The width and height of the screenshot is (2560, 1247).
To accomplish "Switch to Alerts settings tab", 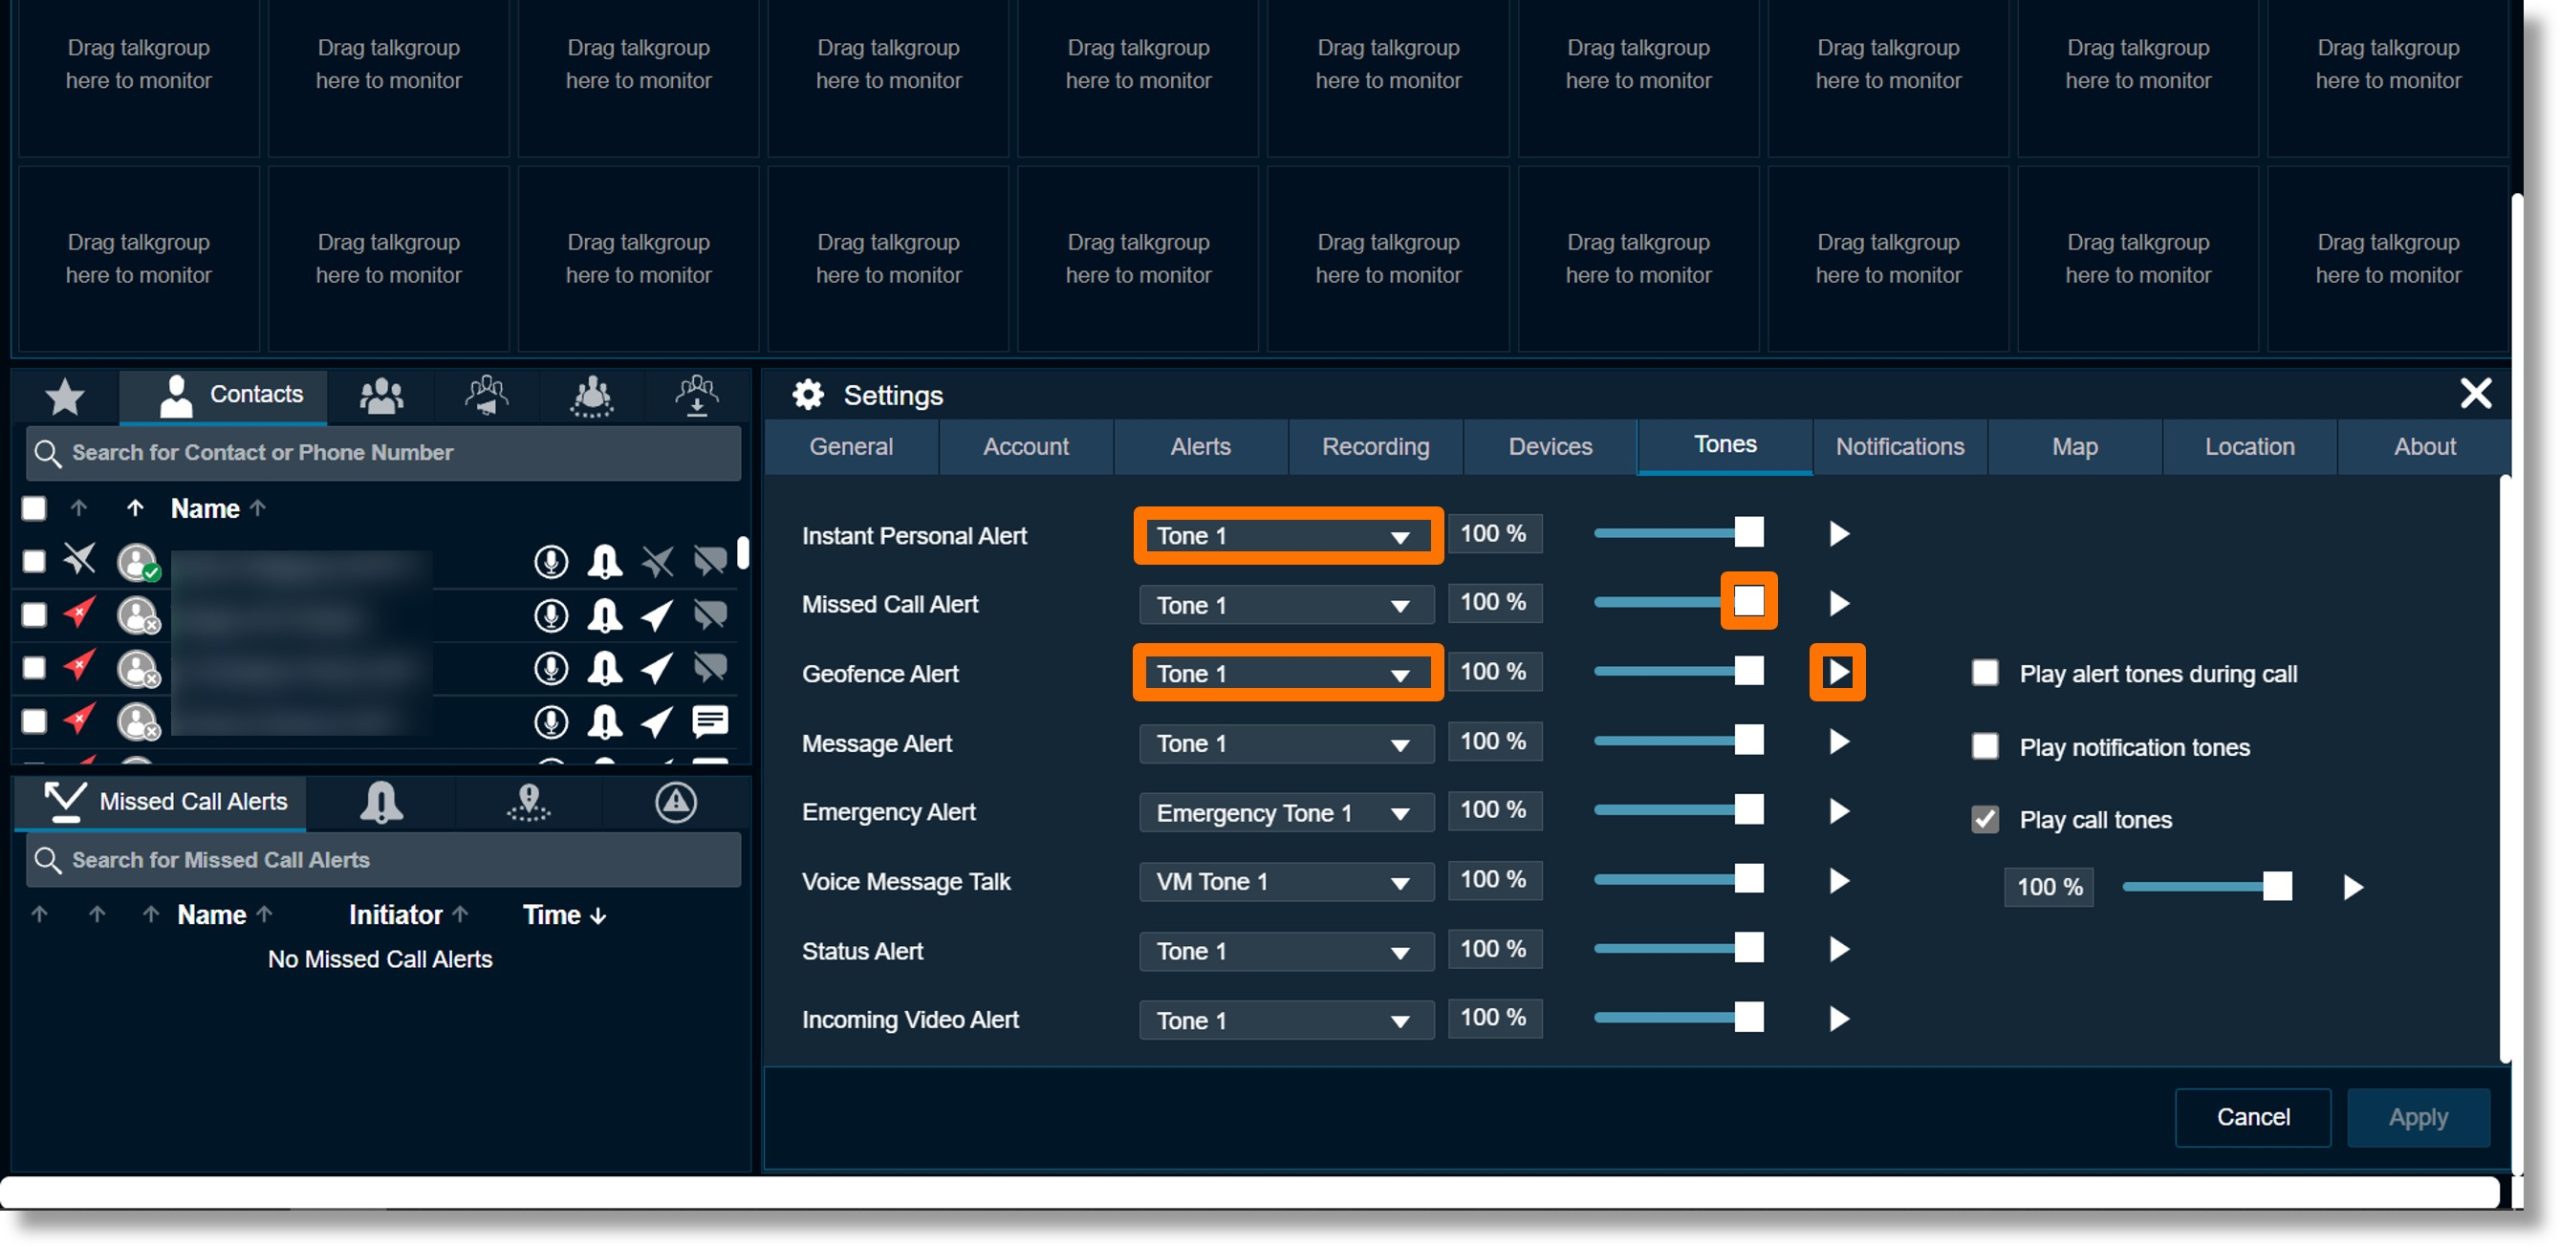I will (1198, 446).
